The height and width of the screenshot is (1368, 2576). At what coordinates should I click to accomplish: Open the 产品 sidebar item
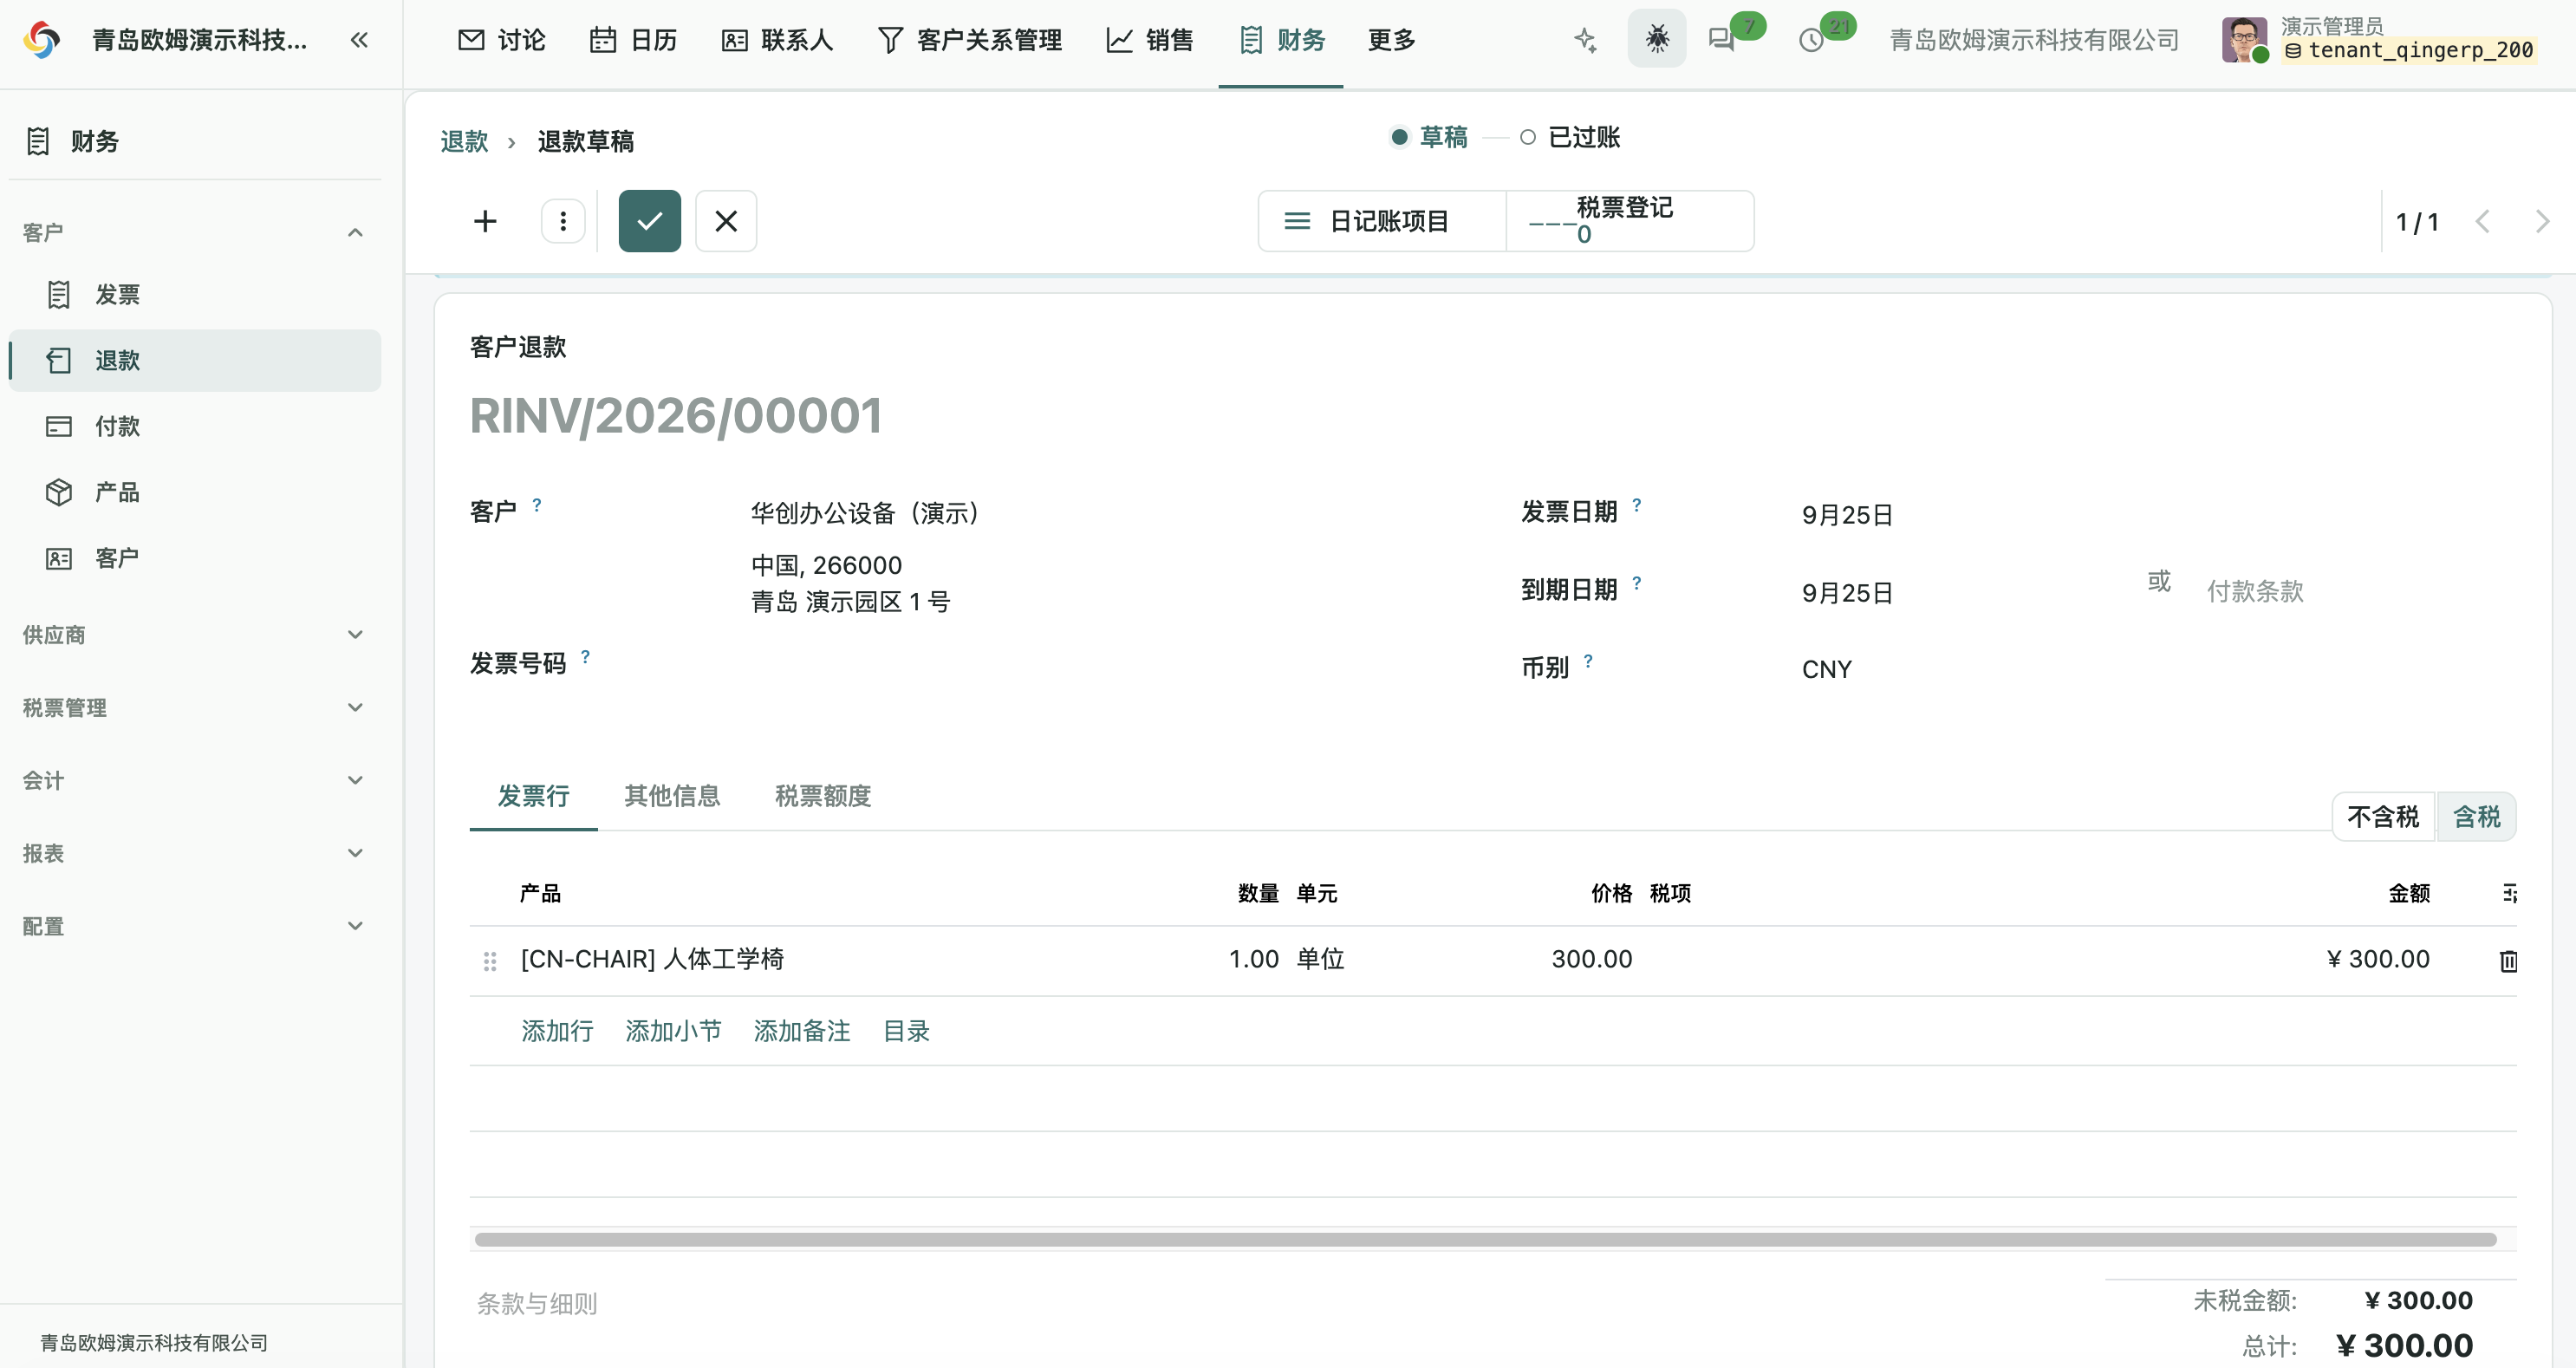pos(195,492)
